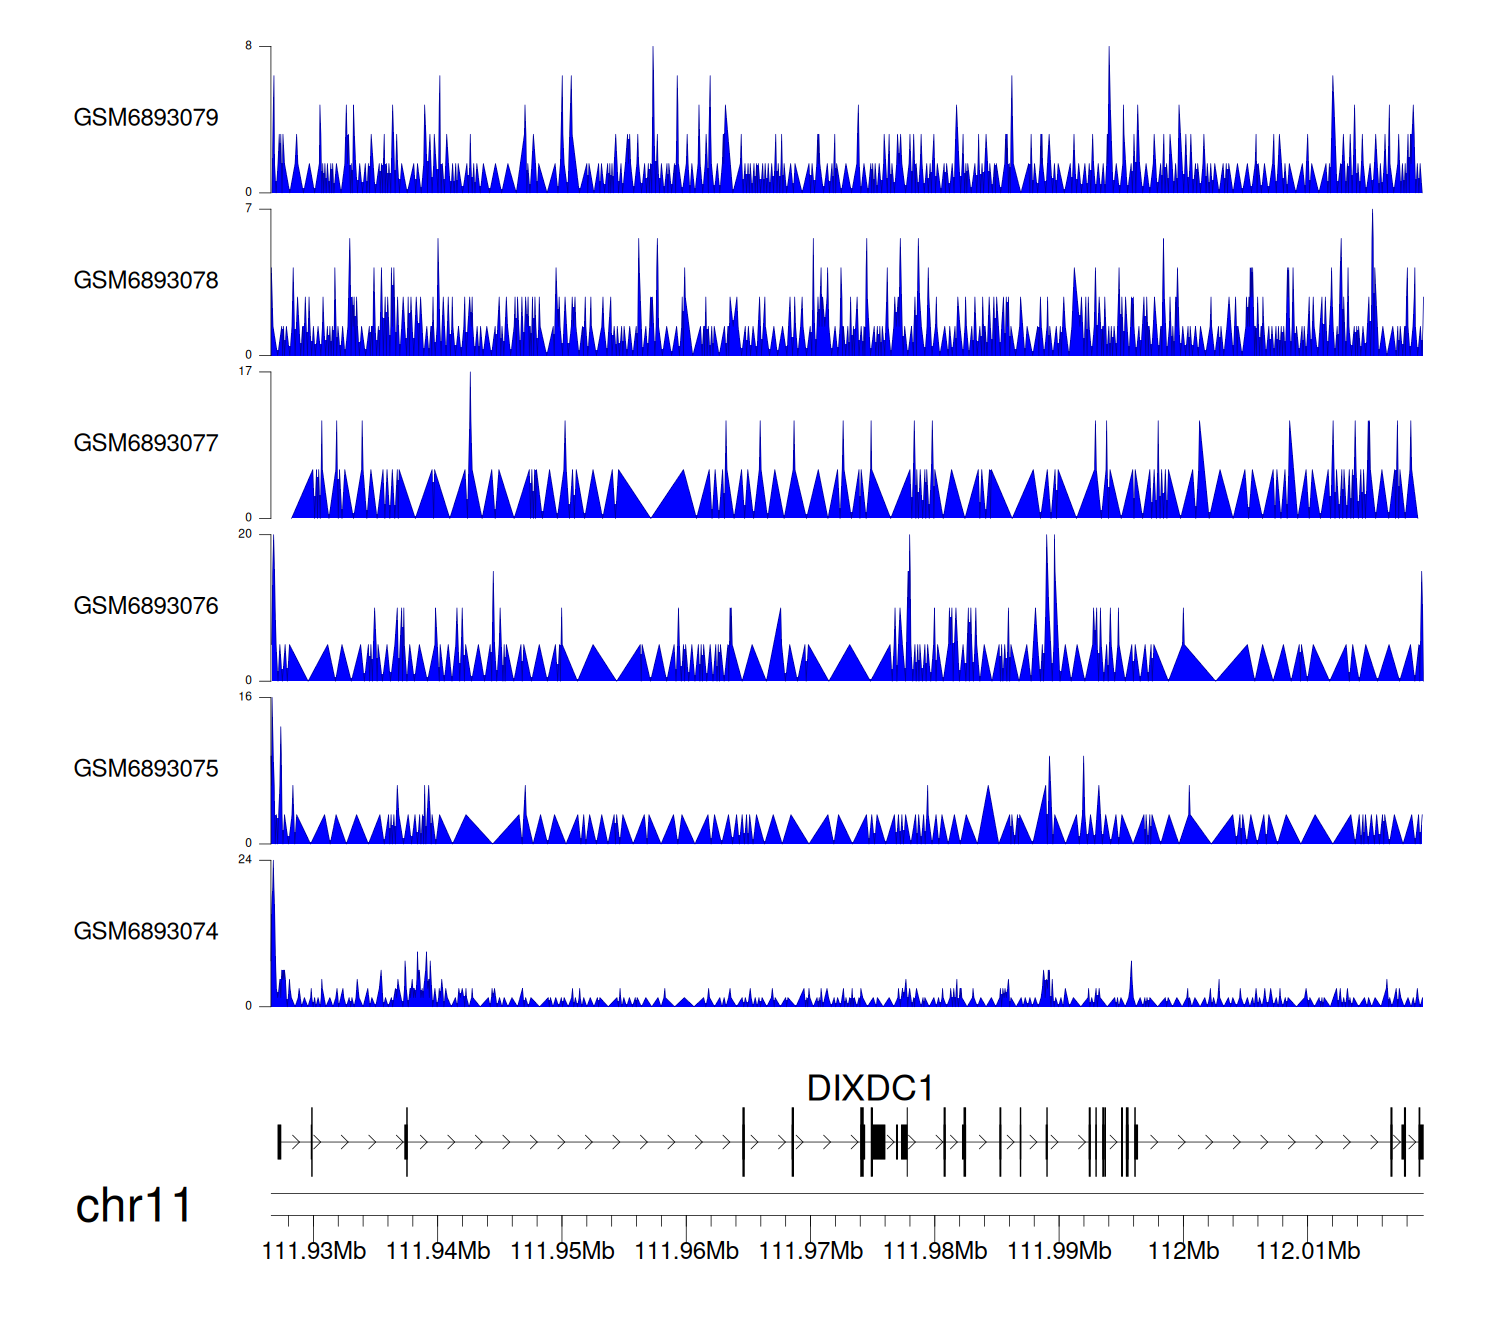Select the 111.98Mb coordinate label

pos(935,1251)
